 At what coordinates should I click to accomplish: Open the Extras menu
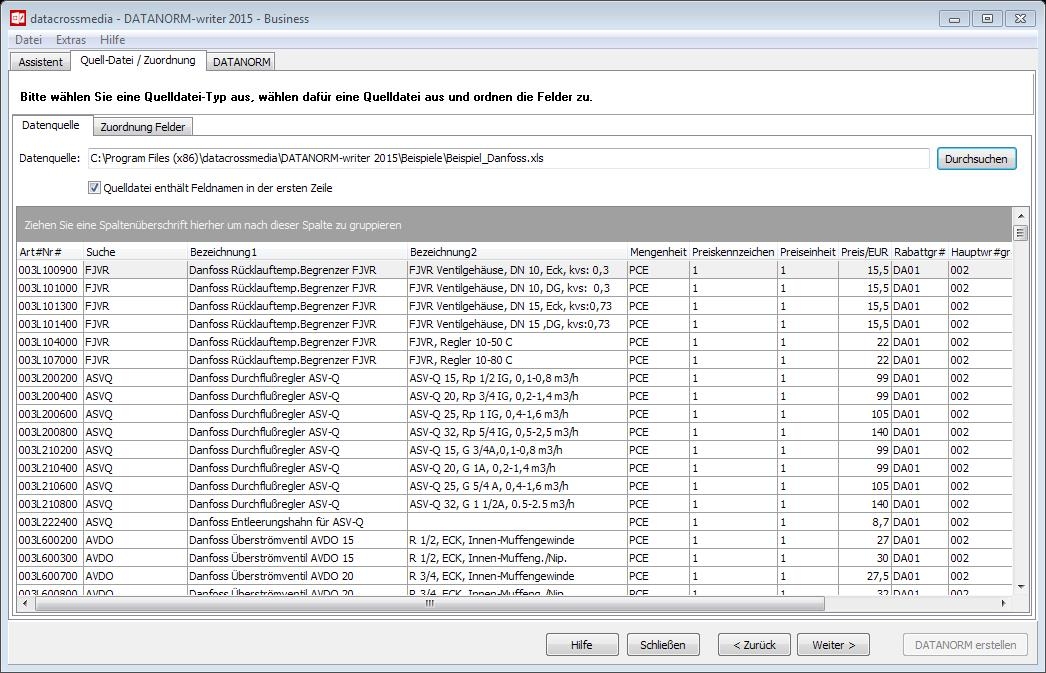click(71, 39)
